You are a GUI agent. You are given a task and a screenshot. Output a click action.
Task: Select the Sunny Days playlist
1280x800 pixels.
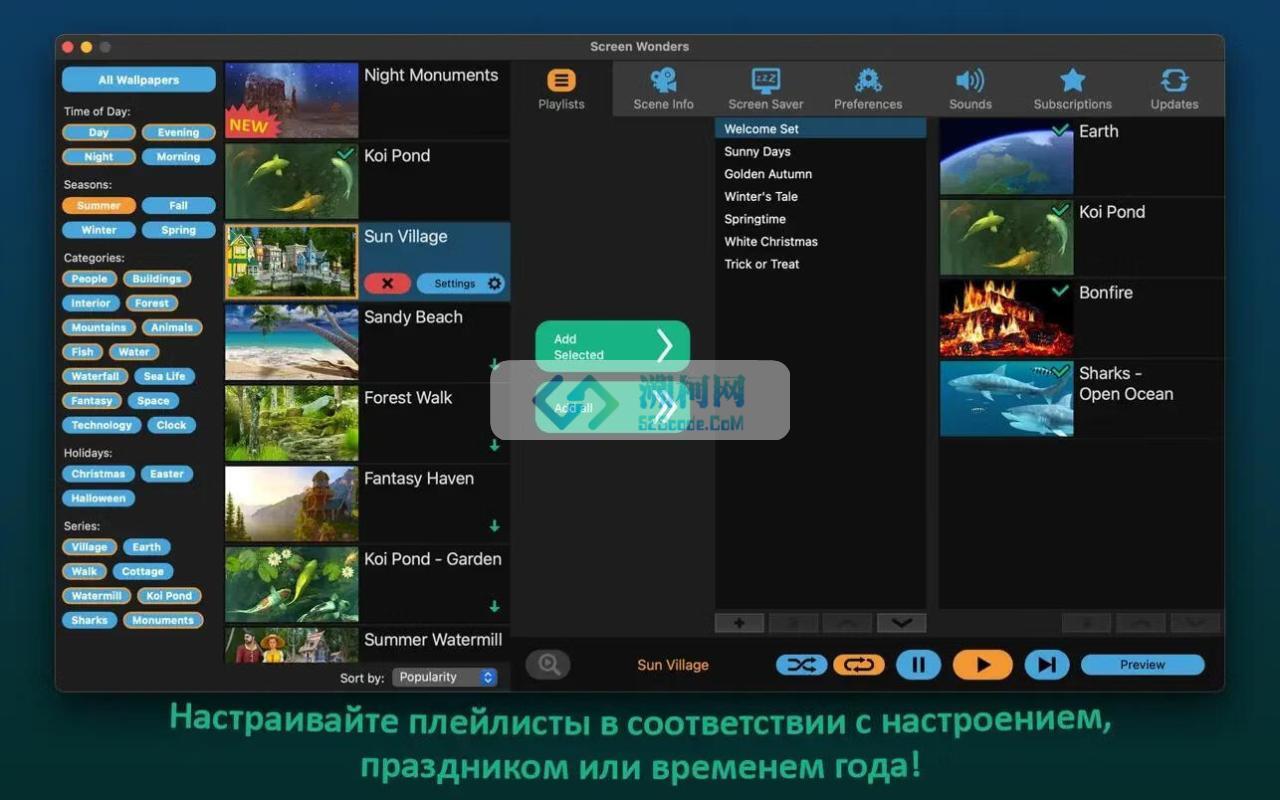820,151
